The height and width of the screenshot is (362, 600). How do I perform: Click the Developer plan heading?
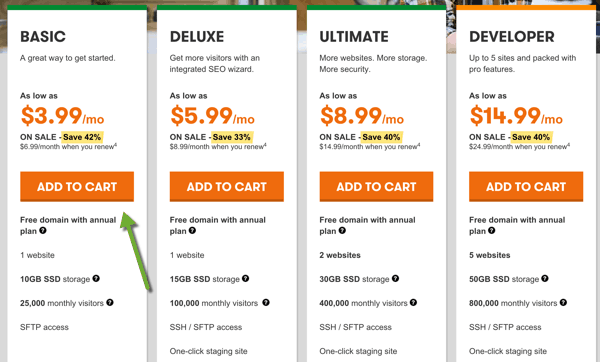tap(512, 37)
